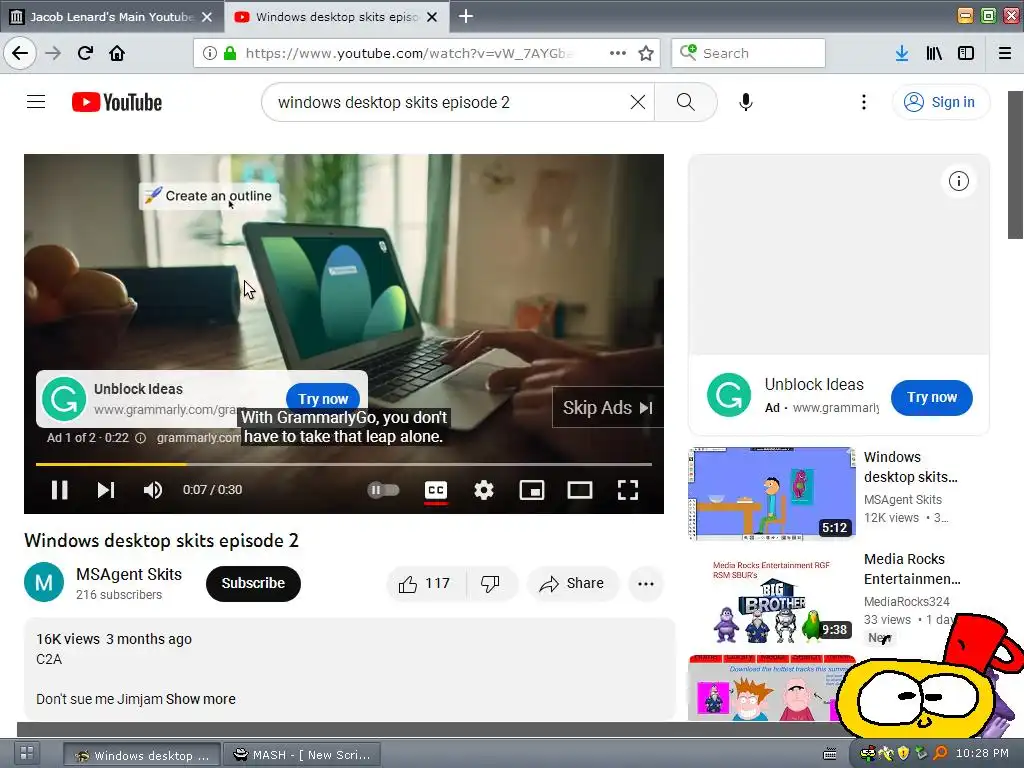Toggle closed captions CC button
Viewport: 1024px width, 768px height.
pos(436,490)
